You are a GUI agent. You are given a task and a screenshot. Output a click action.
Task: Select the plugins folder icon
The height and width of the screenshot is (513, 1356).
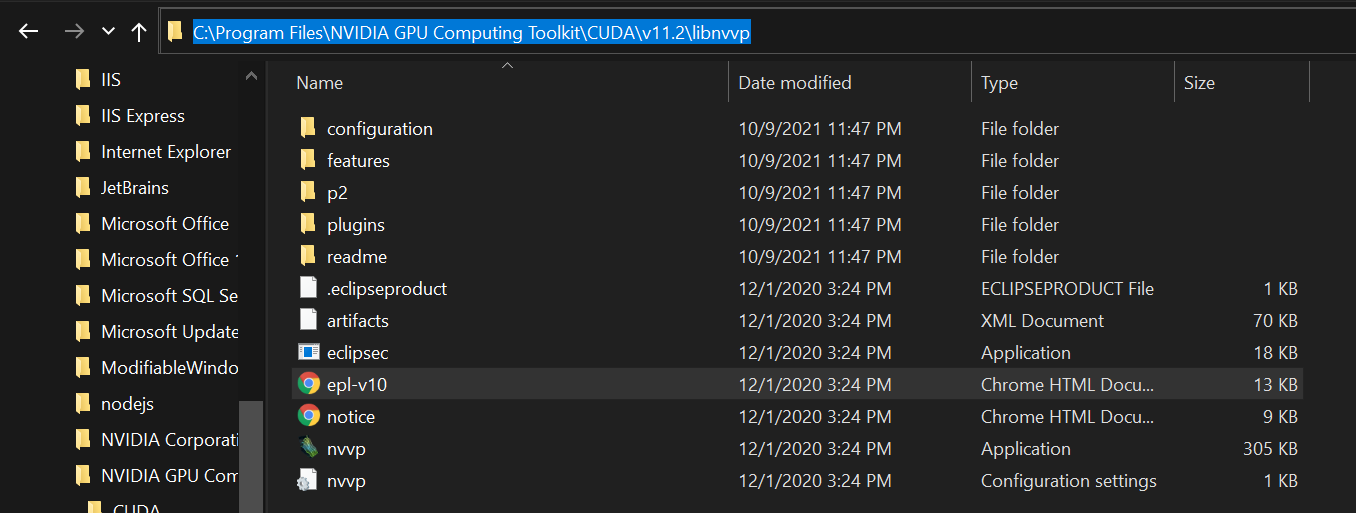coord(308,224)
